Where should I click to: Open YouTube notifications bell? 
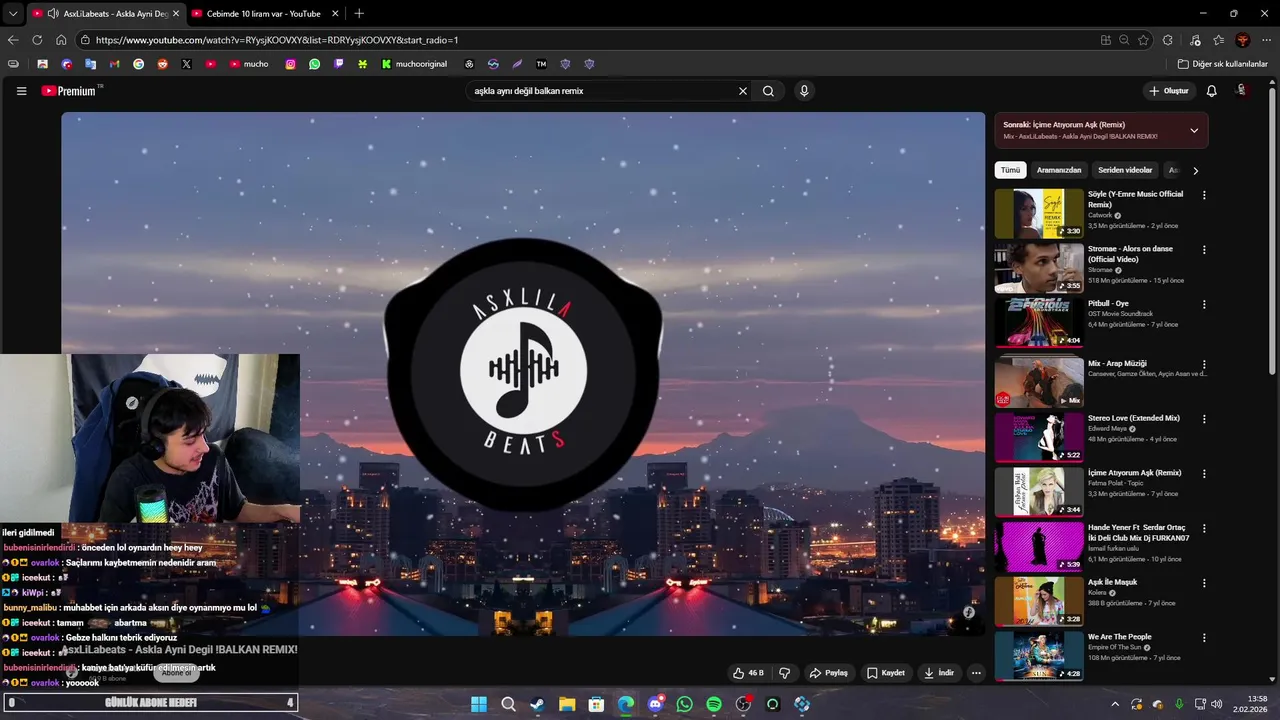click(1211, 91)
